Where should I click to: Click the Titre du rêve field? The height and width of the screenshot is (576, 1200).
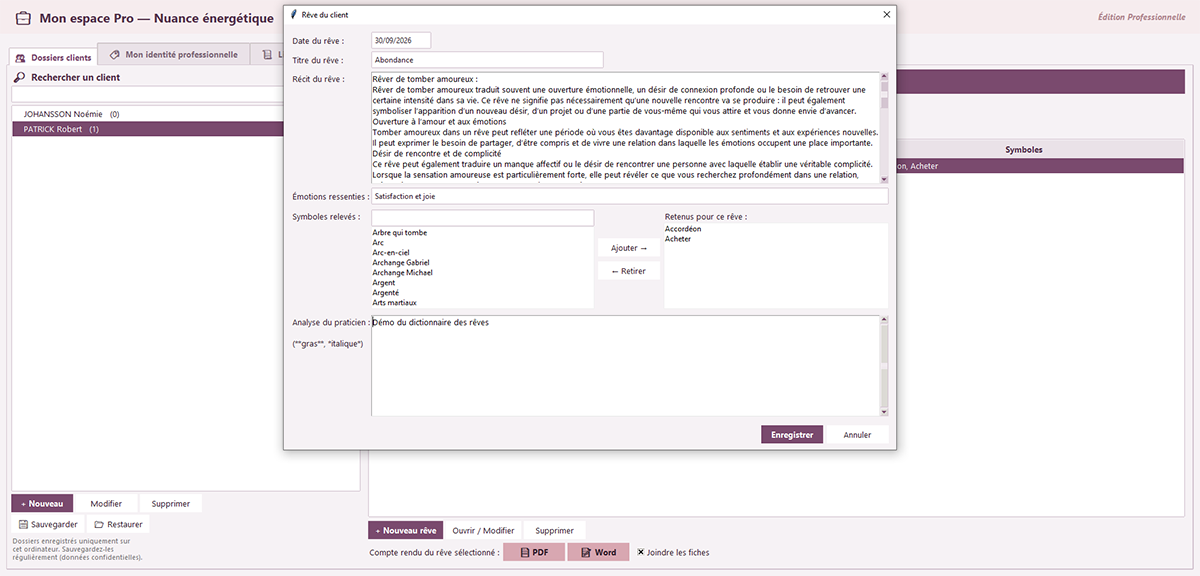(x=487, y=60)
